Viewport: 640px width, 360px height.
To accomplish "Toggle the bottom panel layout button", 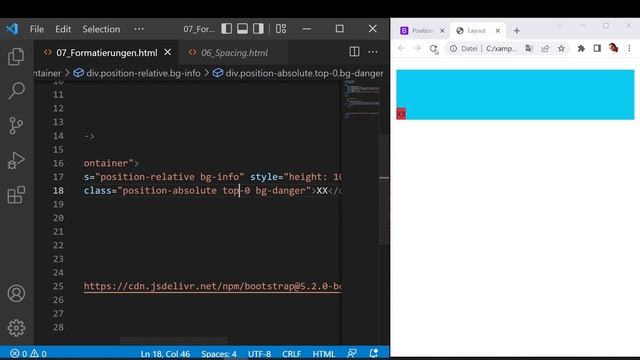I will pos(242,29).
